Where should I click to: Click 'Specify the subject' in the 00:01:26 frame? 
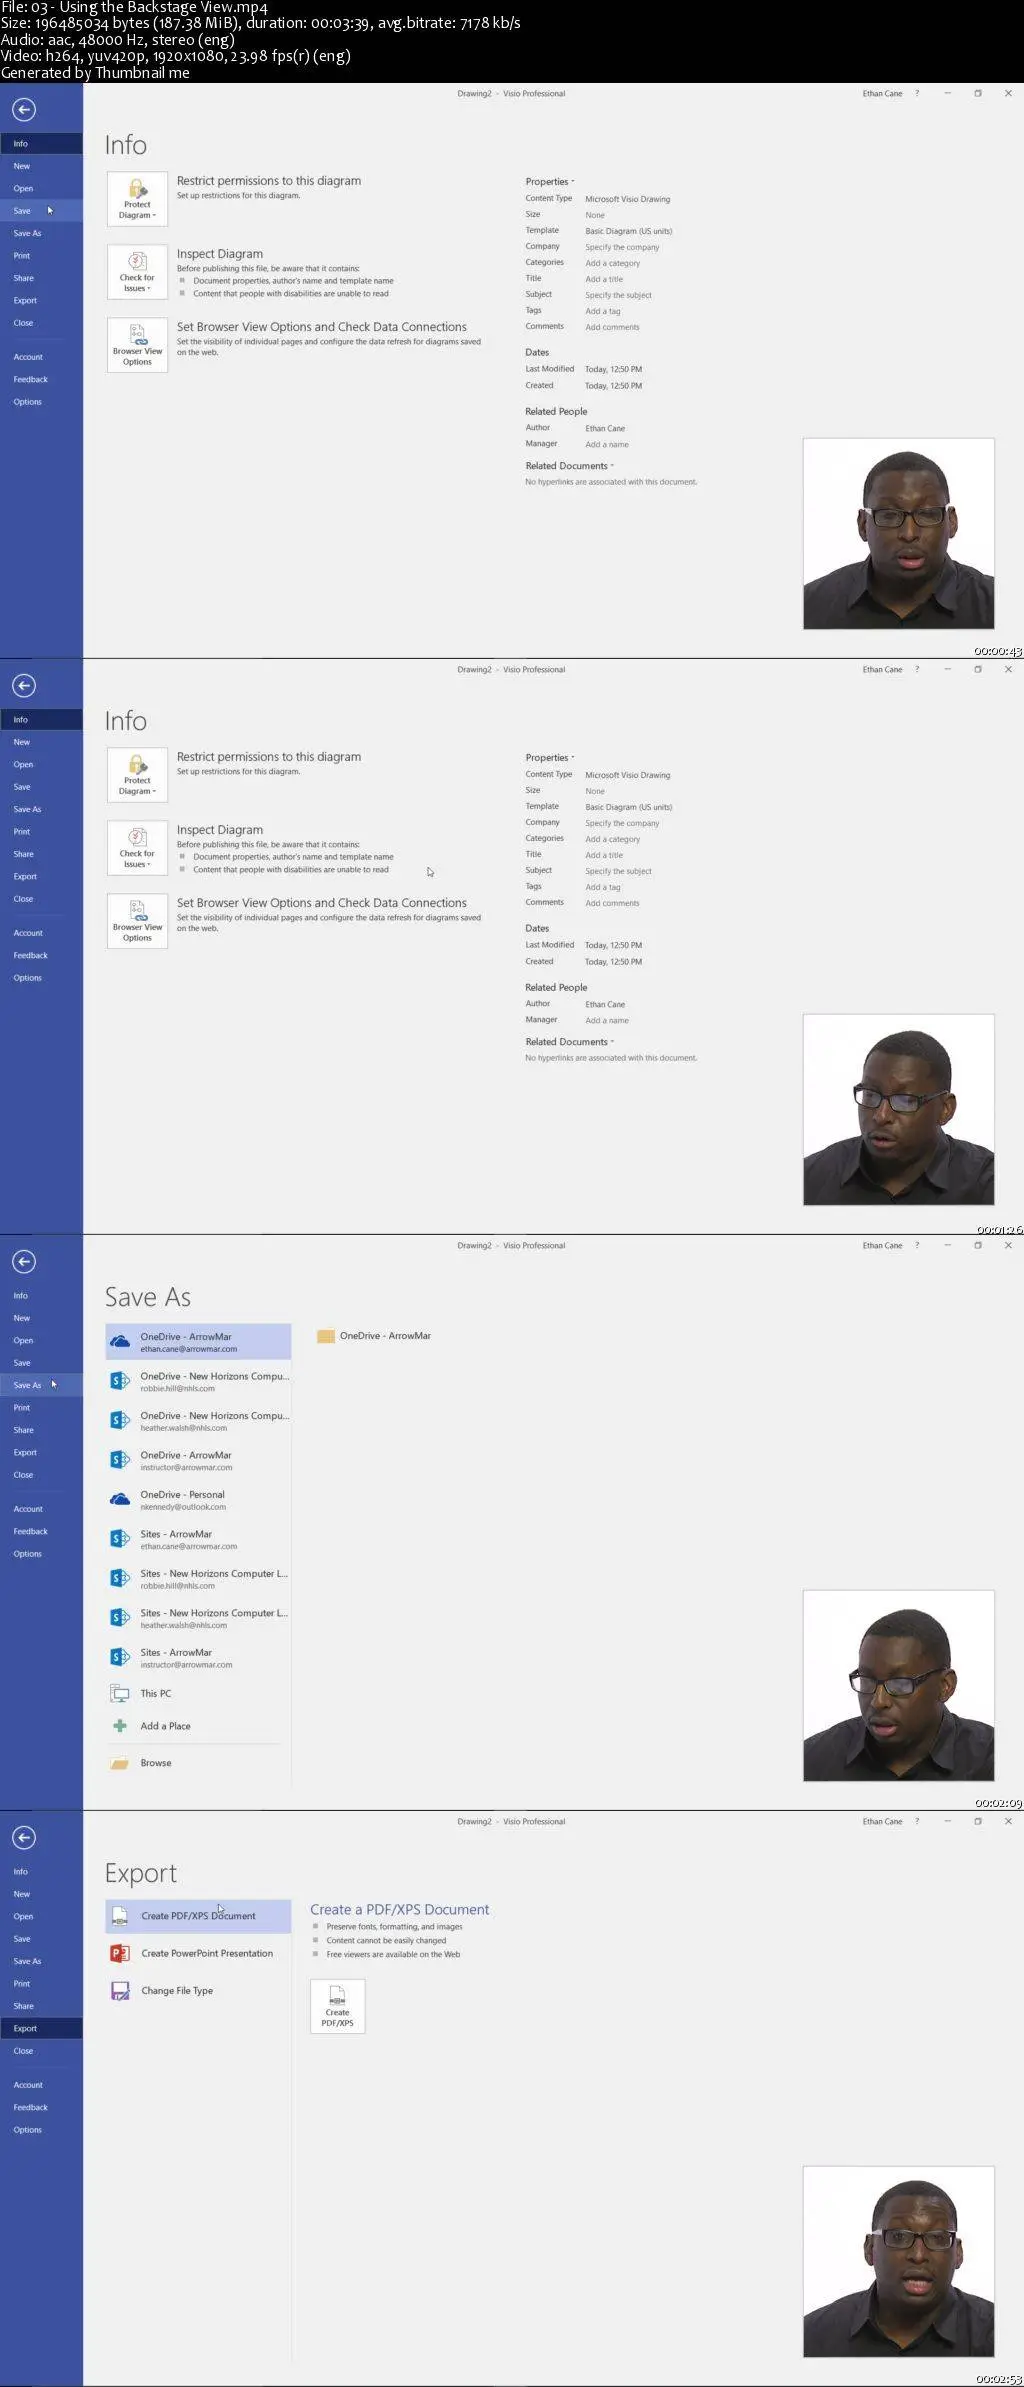coord(618,871)
